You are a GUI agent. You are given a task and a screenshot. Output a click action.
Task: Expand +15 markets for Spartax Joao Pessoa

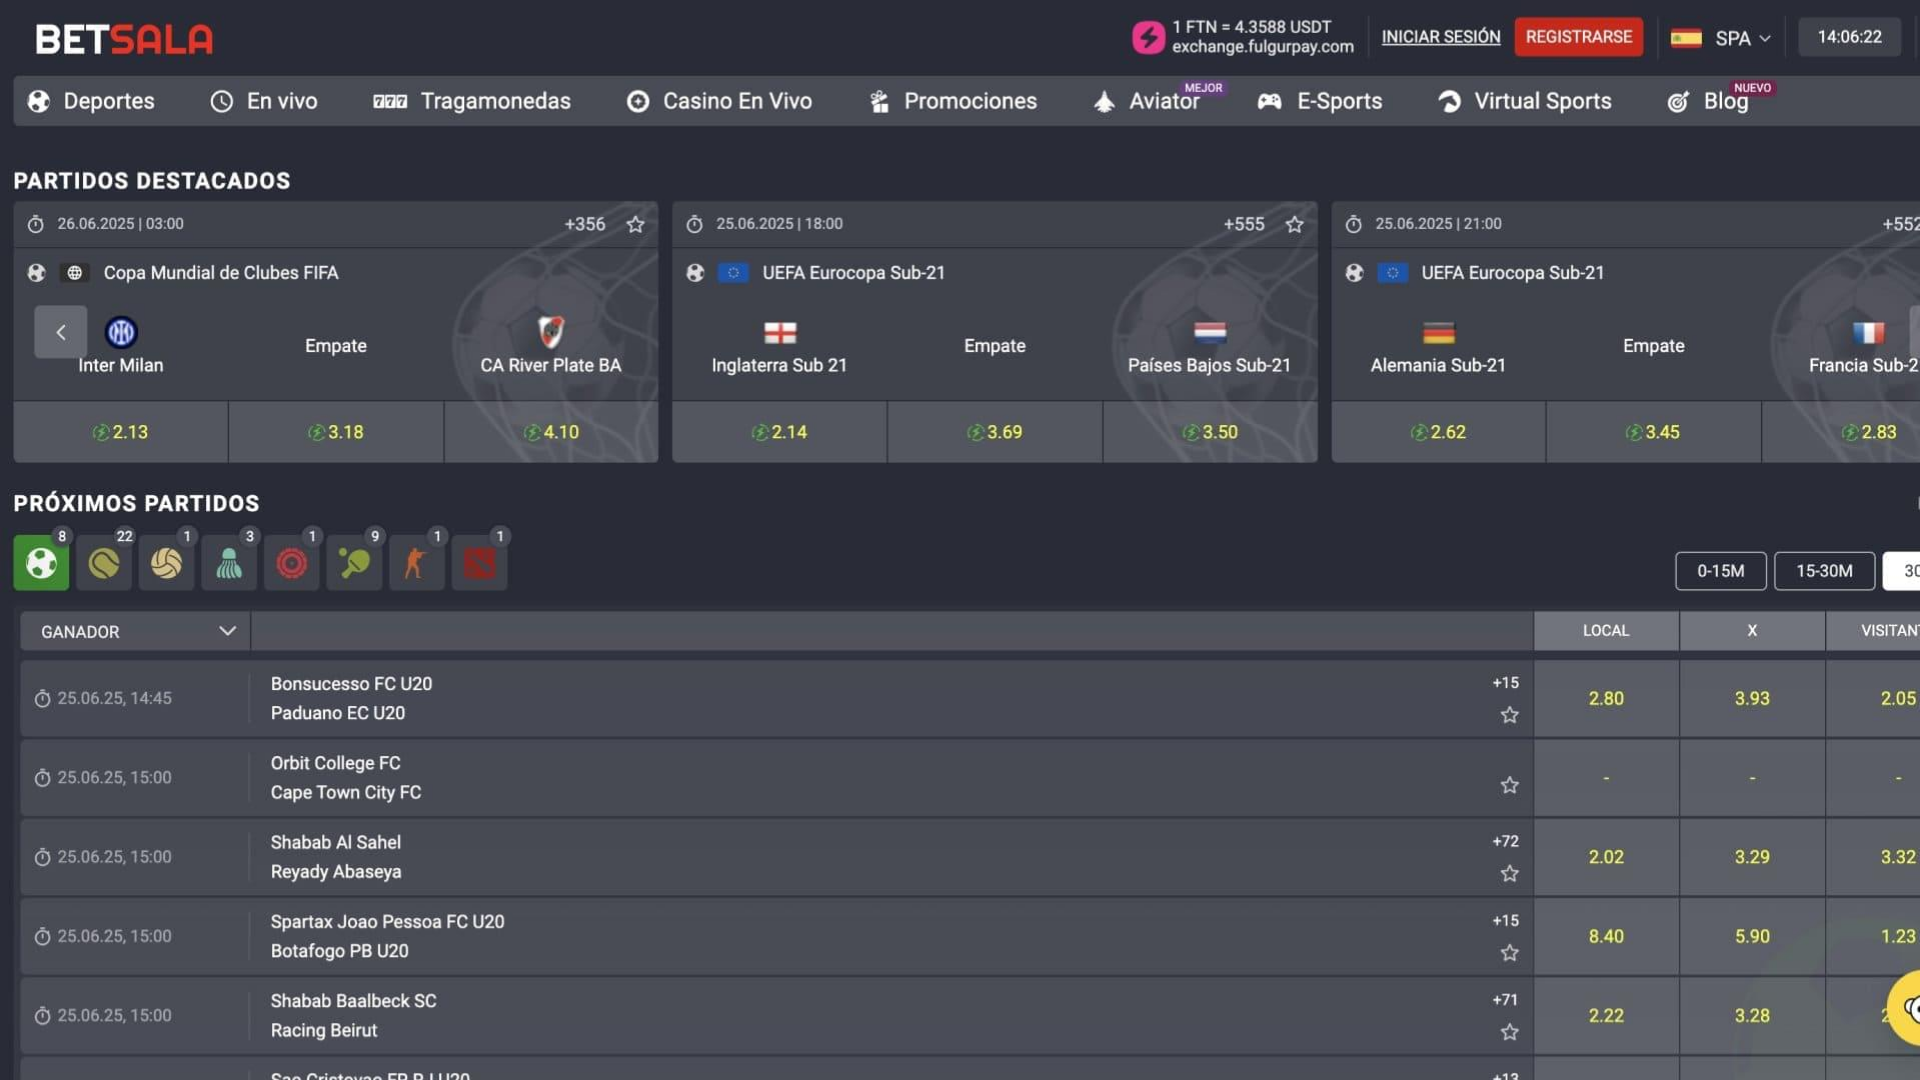(x=1505, y=920)
